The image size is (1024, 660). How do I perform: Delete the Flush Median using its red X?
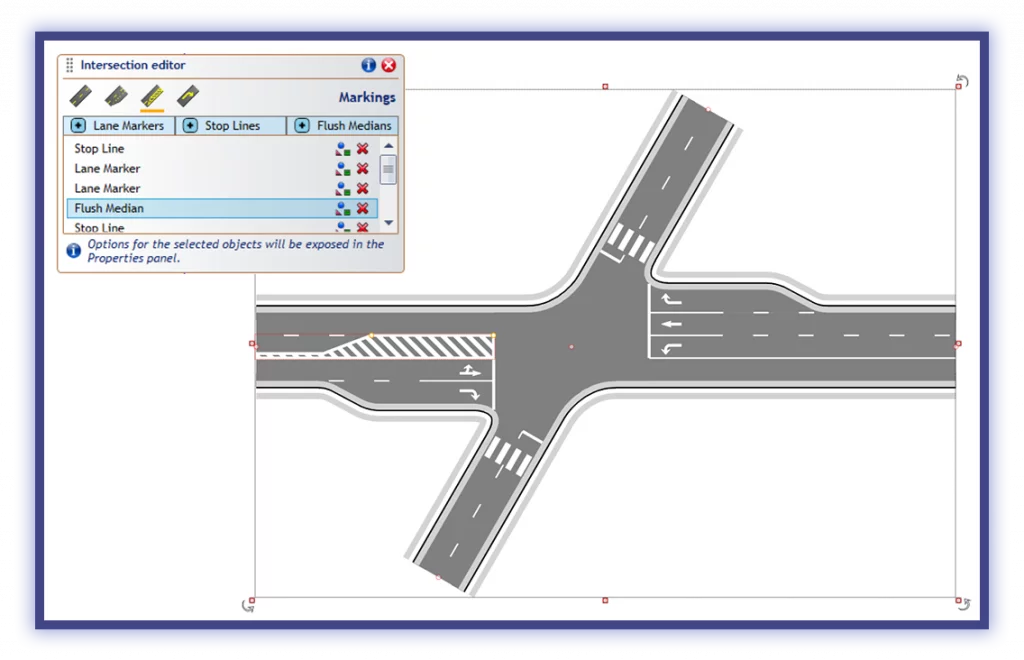click(362, 207)
